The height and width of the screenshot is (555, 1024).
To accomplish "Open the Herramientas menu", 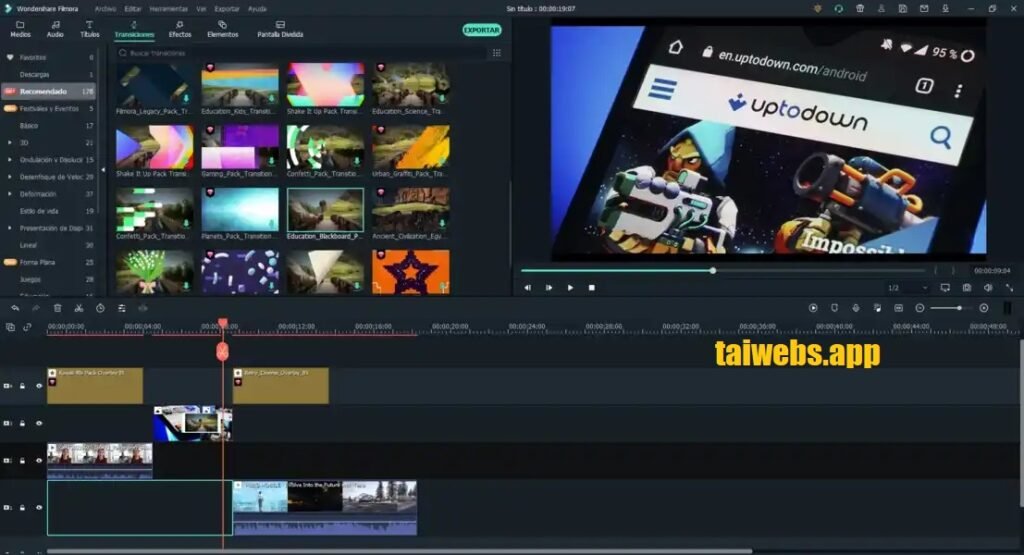I will tap(168, 9).
